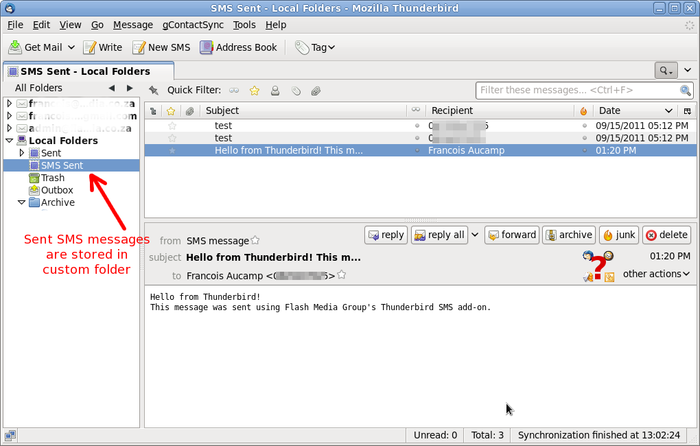Star the second test message
700x446 pixels.
(172, 138)
